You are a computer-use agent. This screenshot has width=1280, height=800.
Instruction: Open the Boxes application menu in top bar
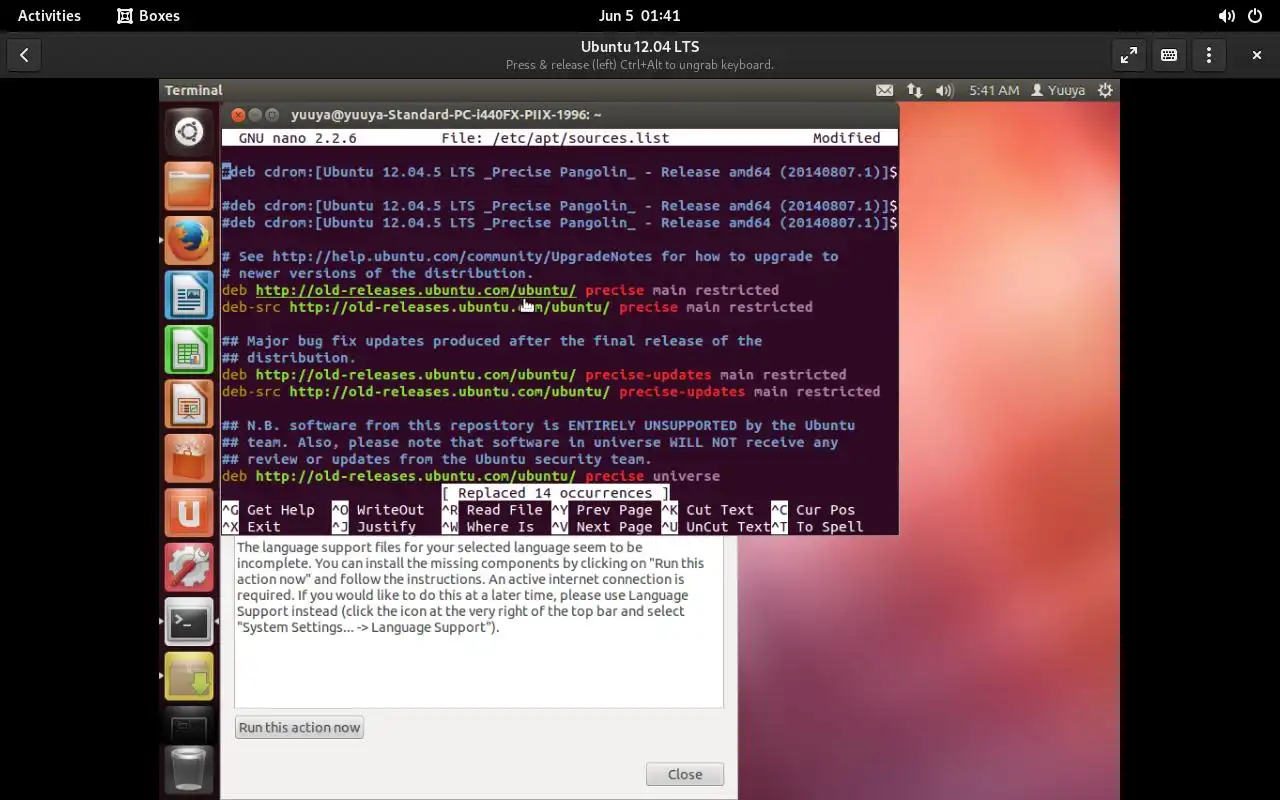148,16
